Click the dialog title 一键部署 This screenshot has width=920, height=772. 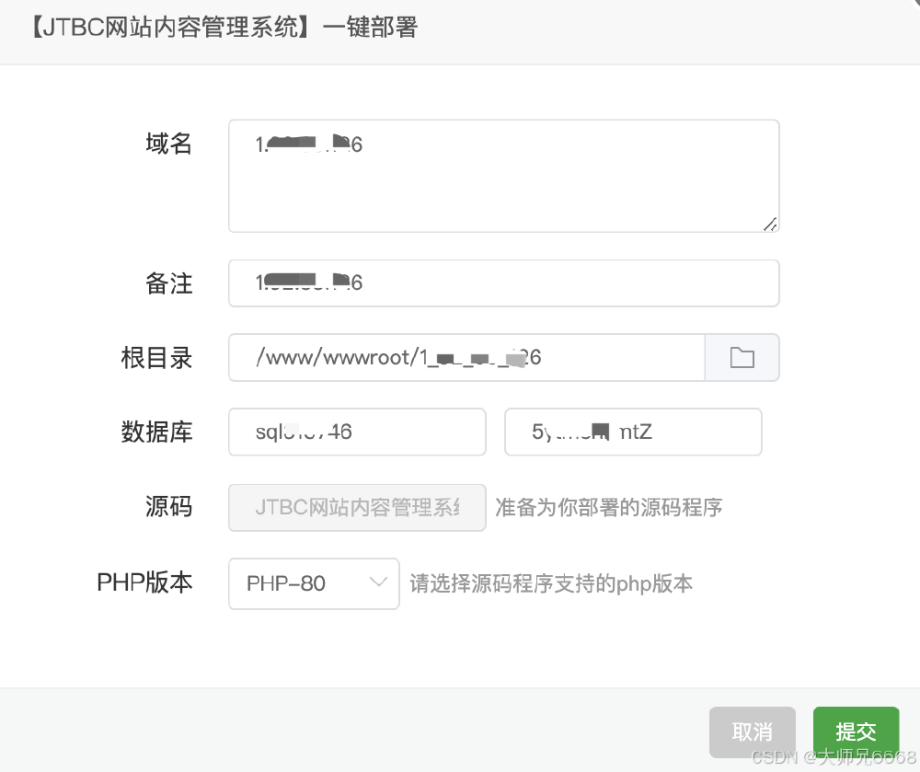(370, 27)
